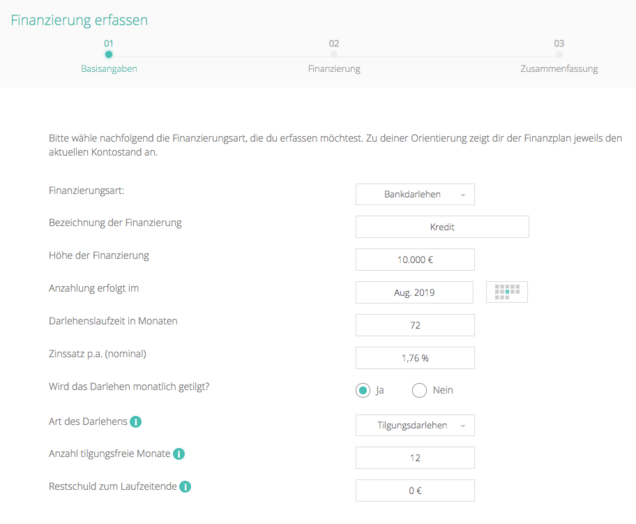Image resolution: width=636 pixels, height=524 pixels.
Task: Show info for Restschuld zum Laufzeitende
Action: (x=185, y=486)
